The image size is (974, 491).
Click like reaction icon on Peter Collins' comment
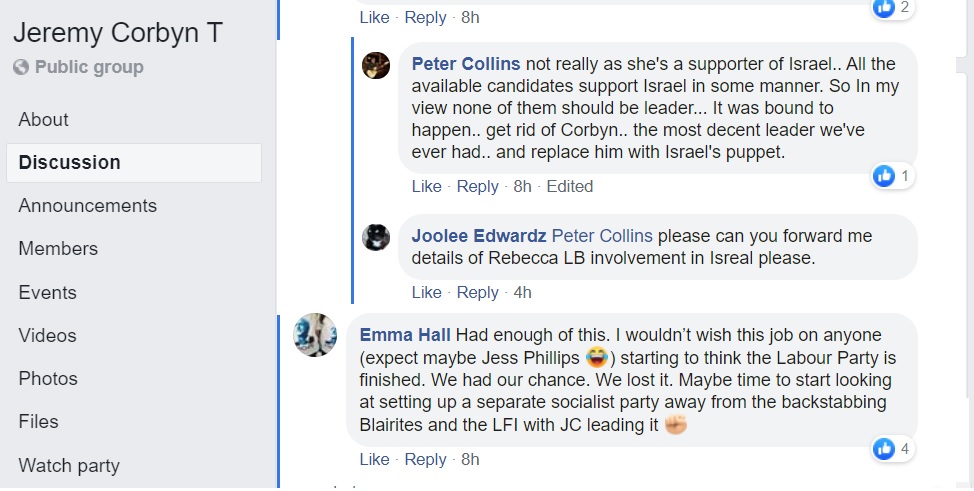(x=884, y=176)
